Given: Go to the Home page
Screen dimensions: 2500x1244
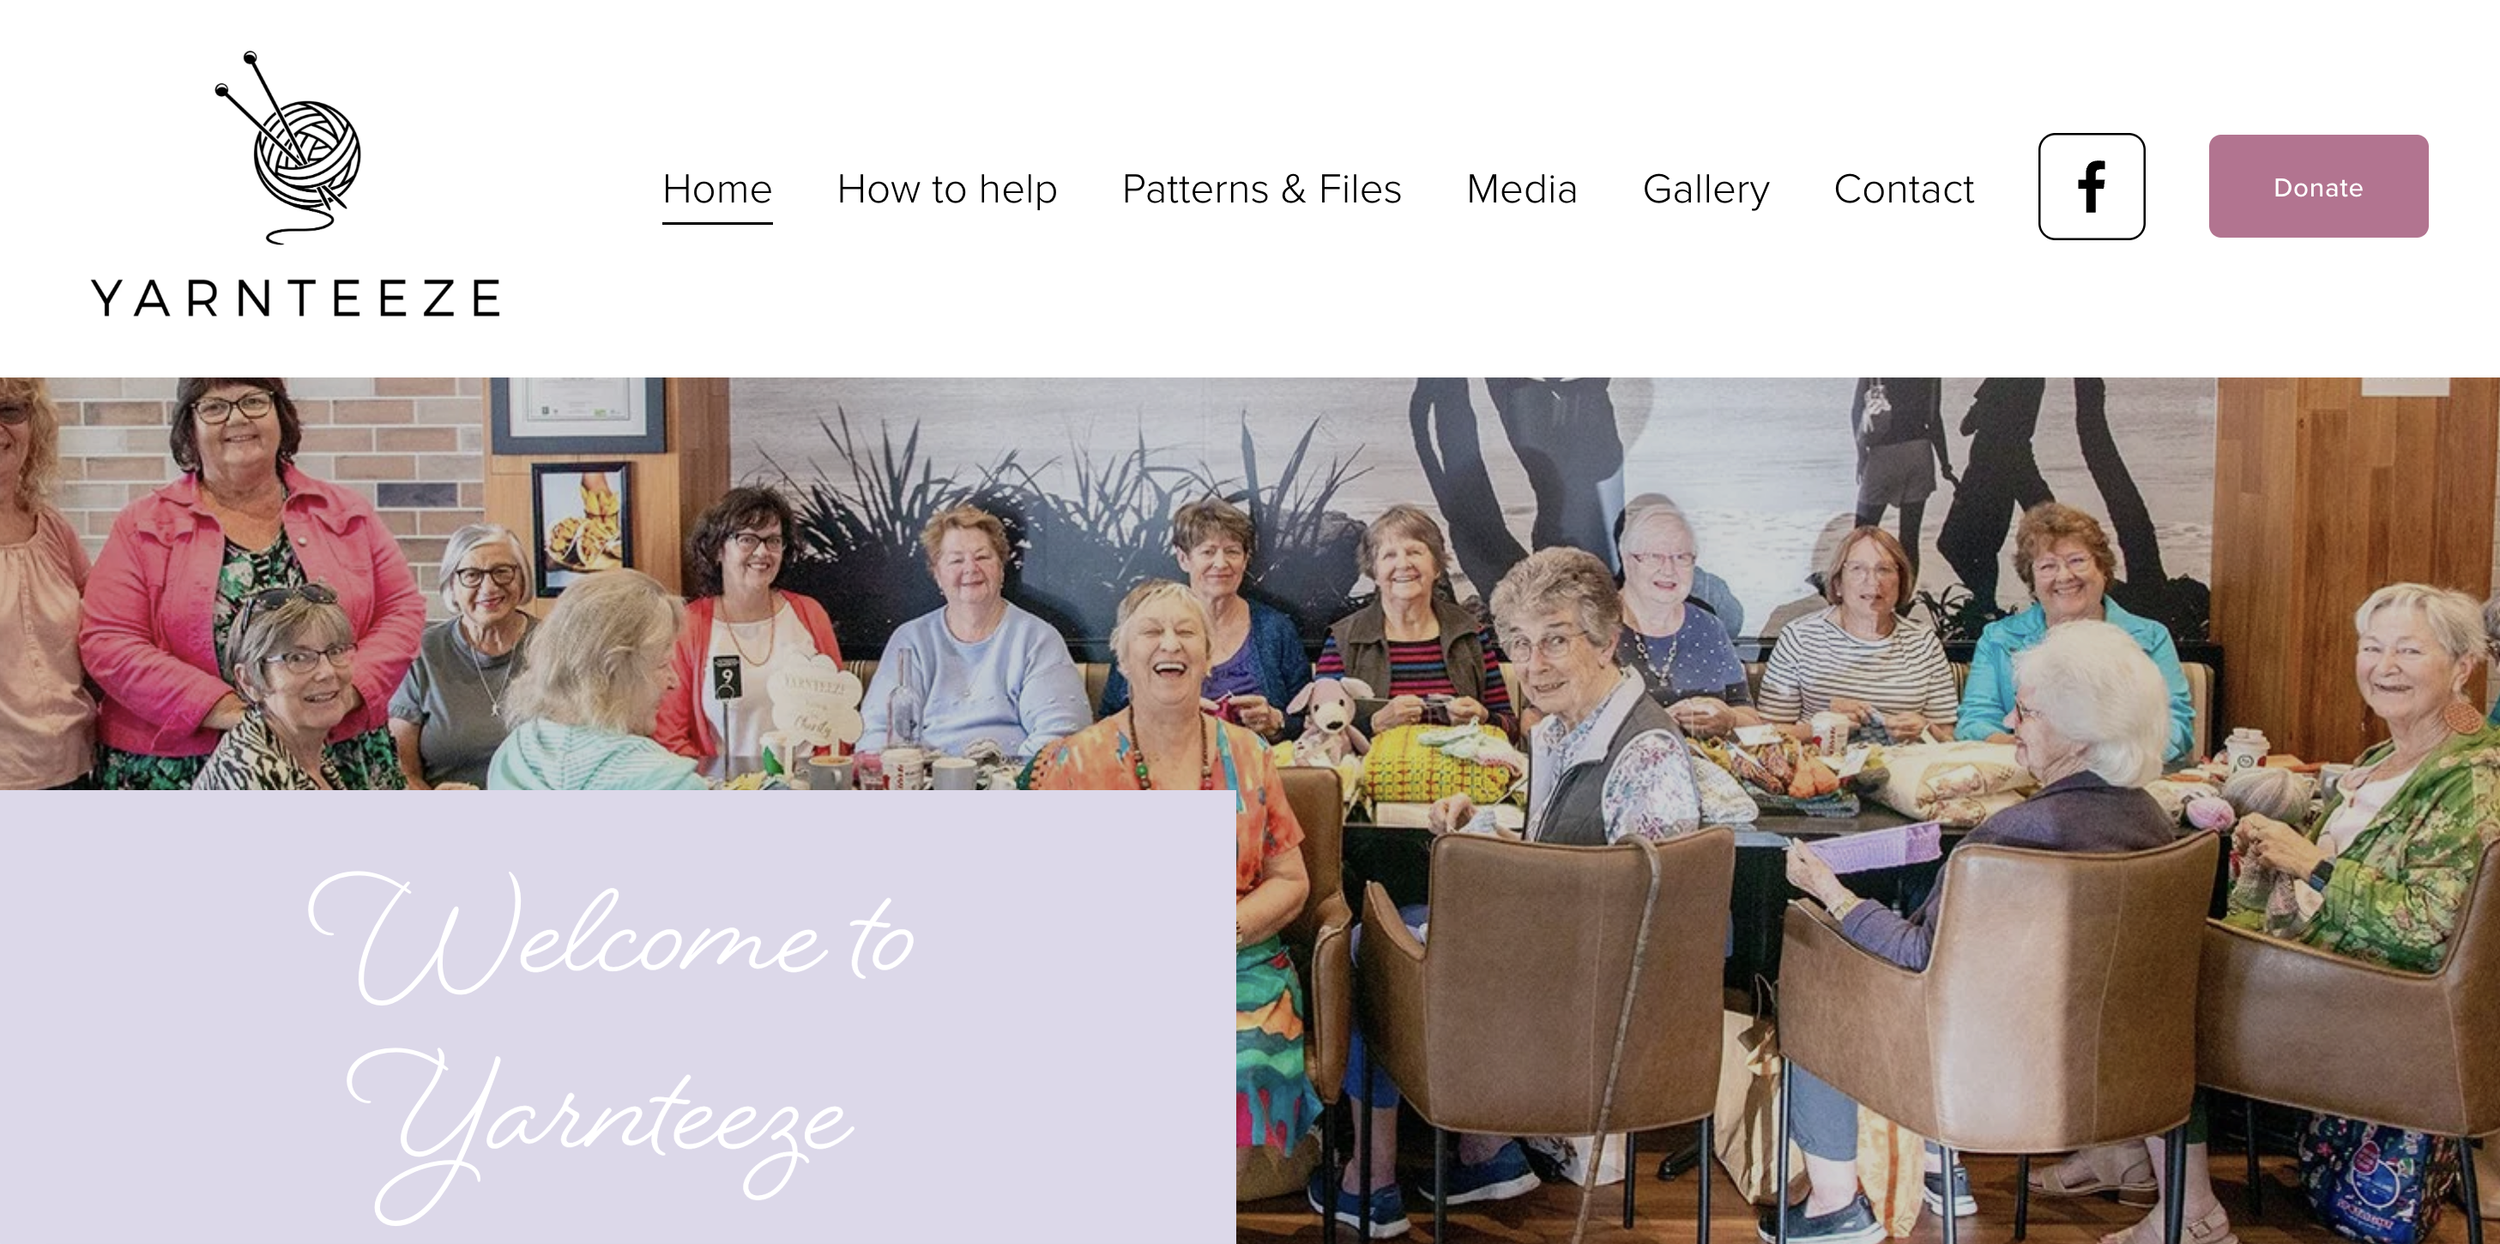Looking at the screenshot, I should click(x=717, y=189).
